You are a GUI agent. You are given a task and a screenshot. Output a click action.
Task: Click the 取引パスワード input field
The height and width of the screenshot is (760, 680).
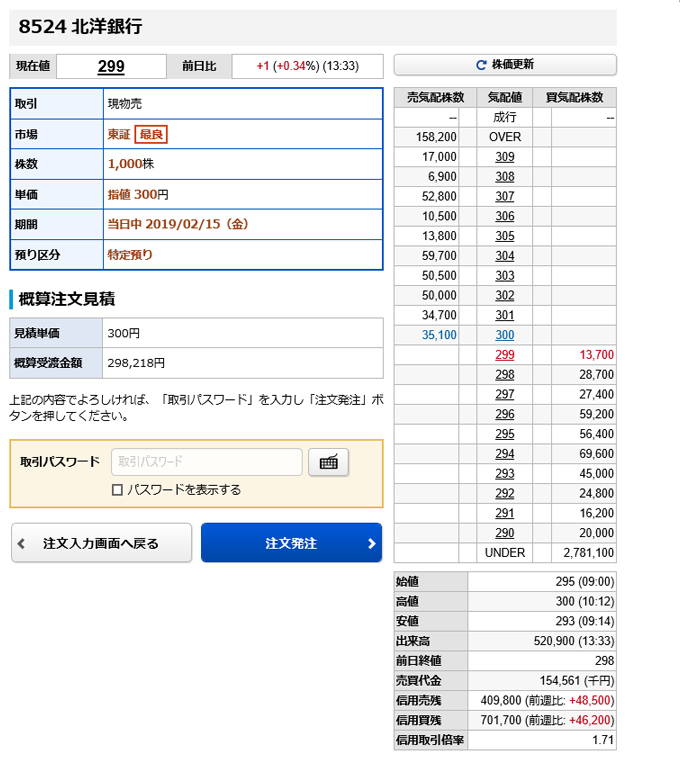[207, 462]
